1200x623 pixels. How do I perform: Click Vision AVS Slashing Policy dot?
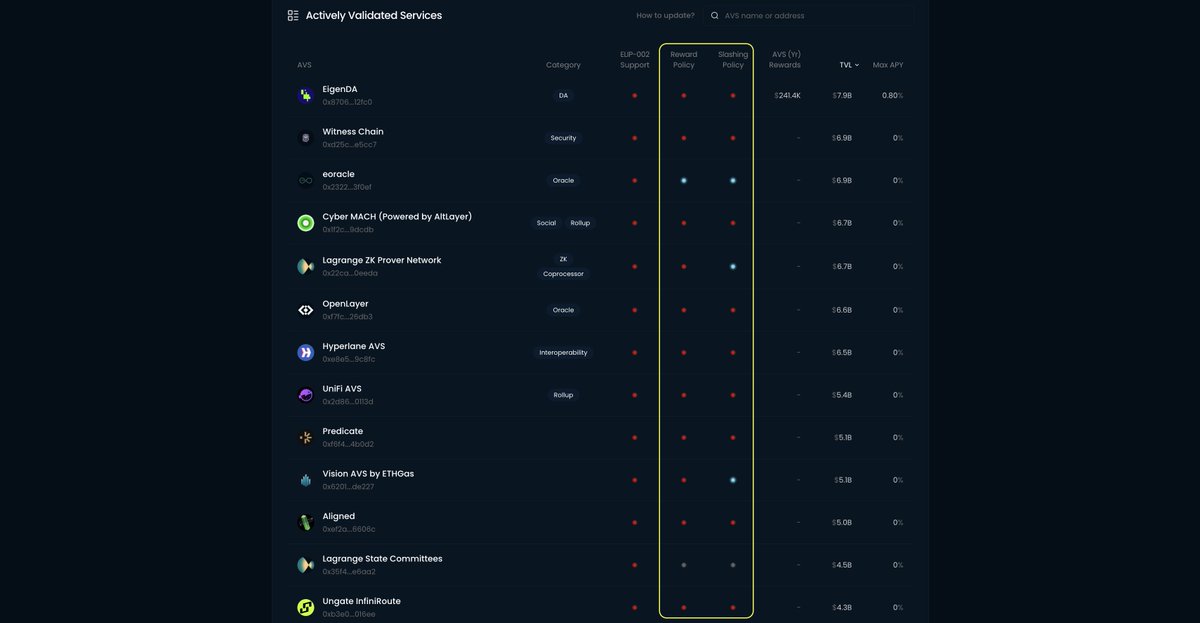[733, 480]
